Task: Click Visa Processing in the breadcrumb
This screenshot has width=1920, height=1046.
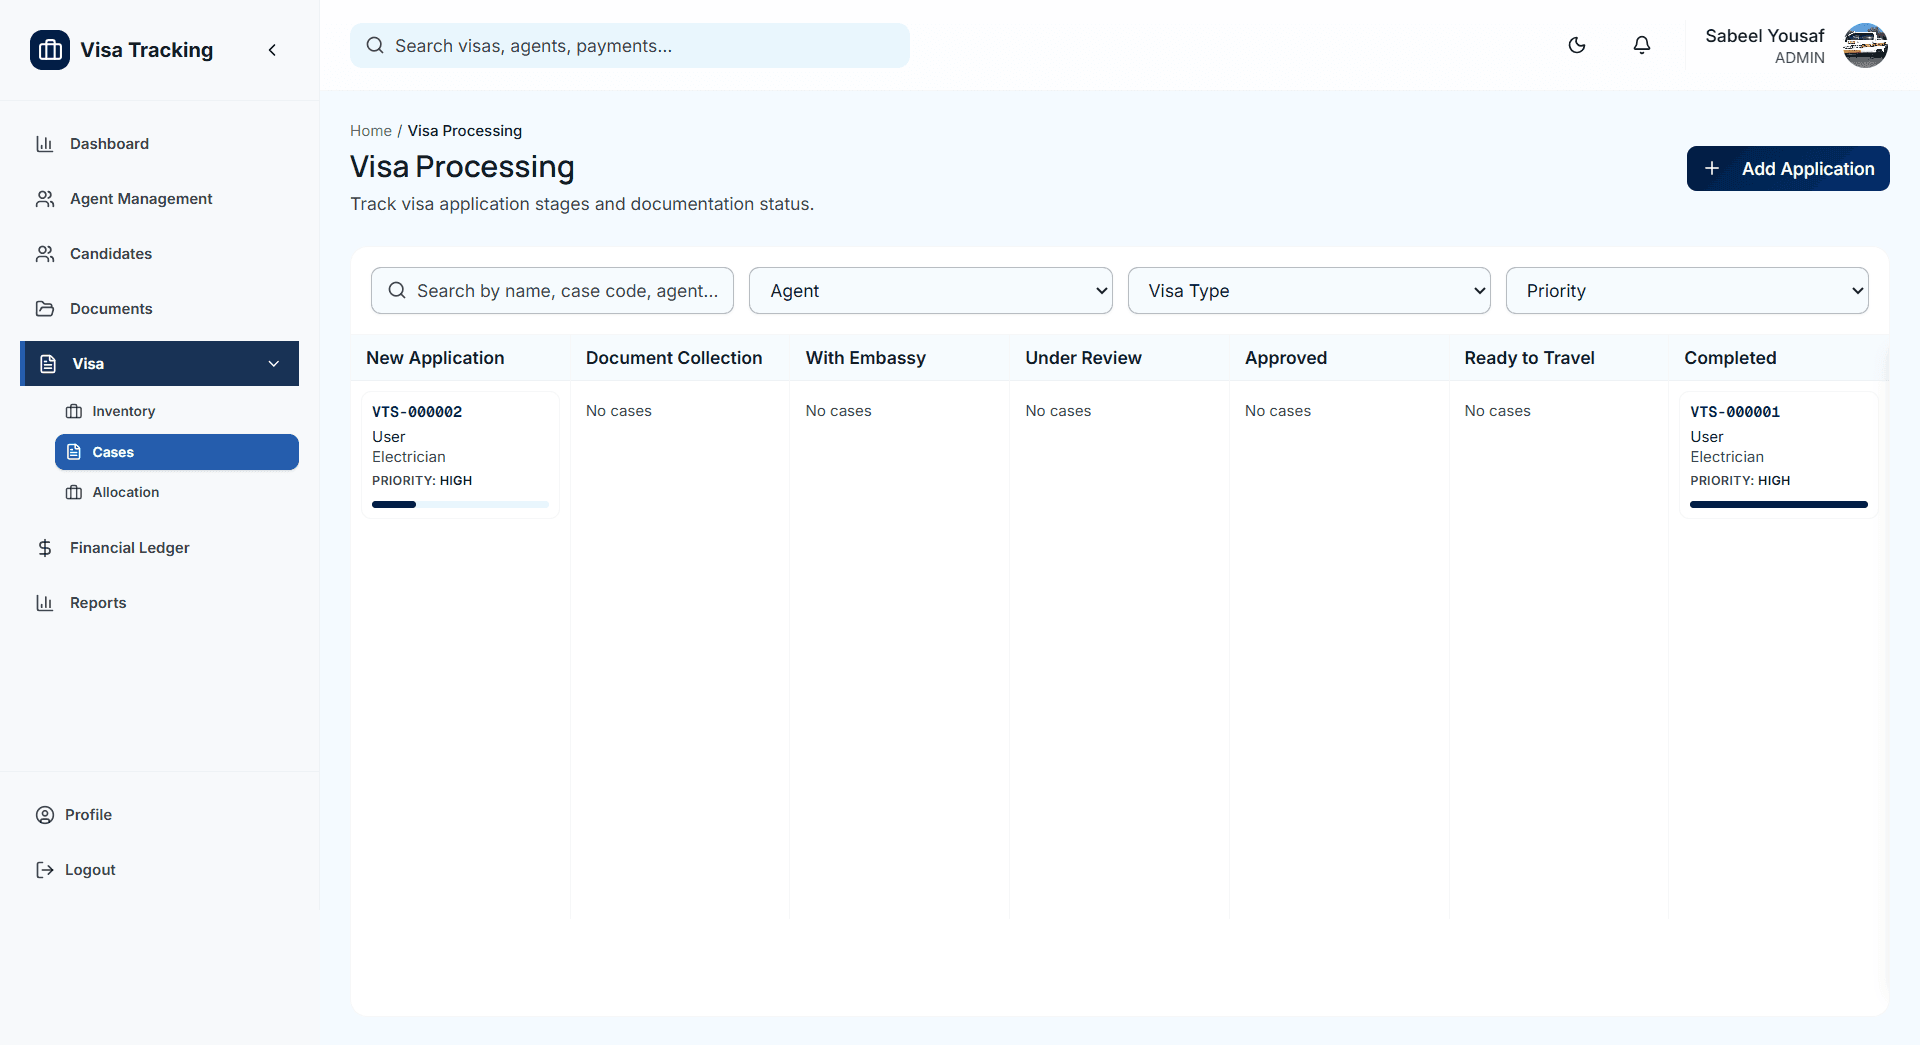Action: point(465,131)
